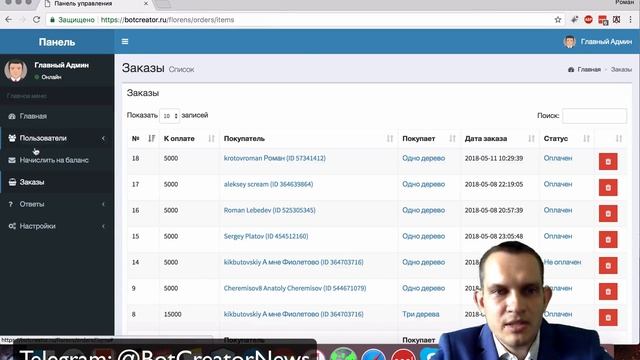Image resolution: width=640 pixels, height=360 pixels.
Task: Open Ответы sidebar menu
Action: (x=57, y=204)
